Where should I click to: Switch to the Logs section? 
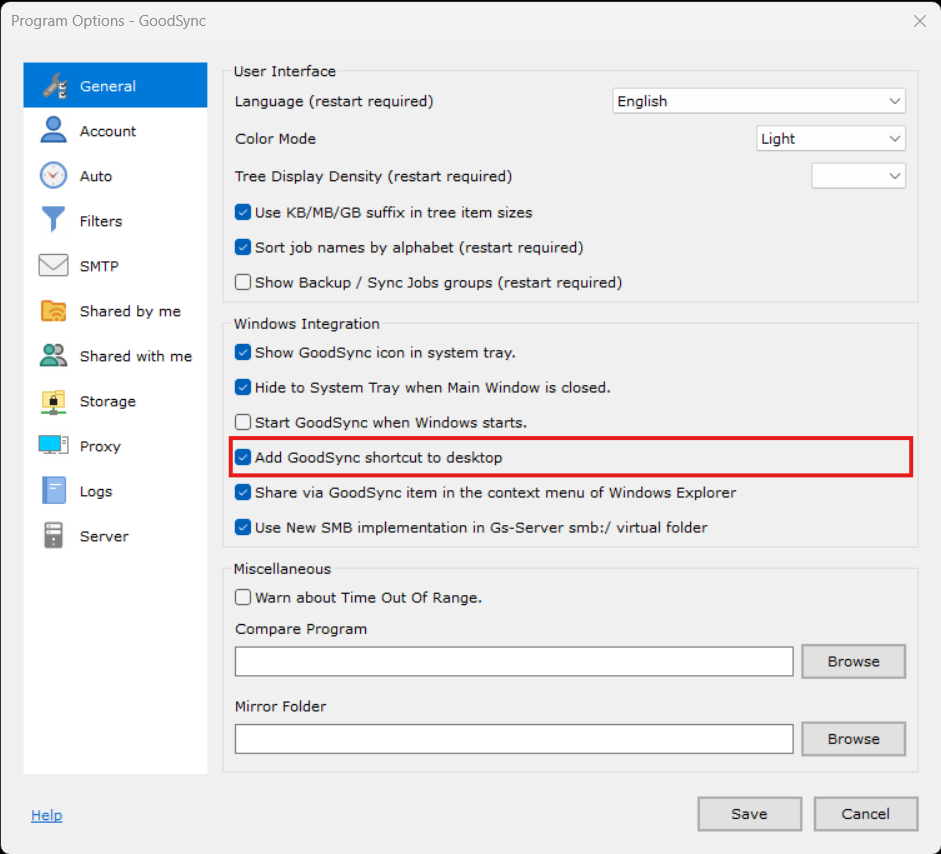pyautogui.click(x=96, y=491)
